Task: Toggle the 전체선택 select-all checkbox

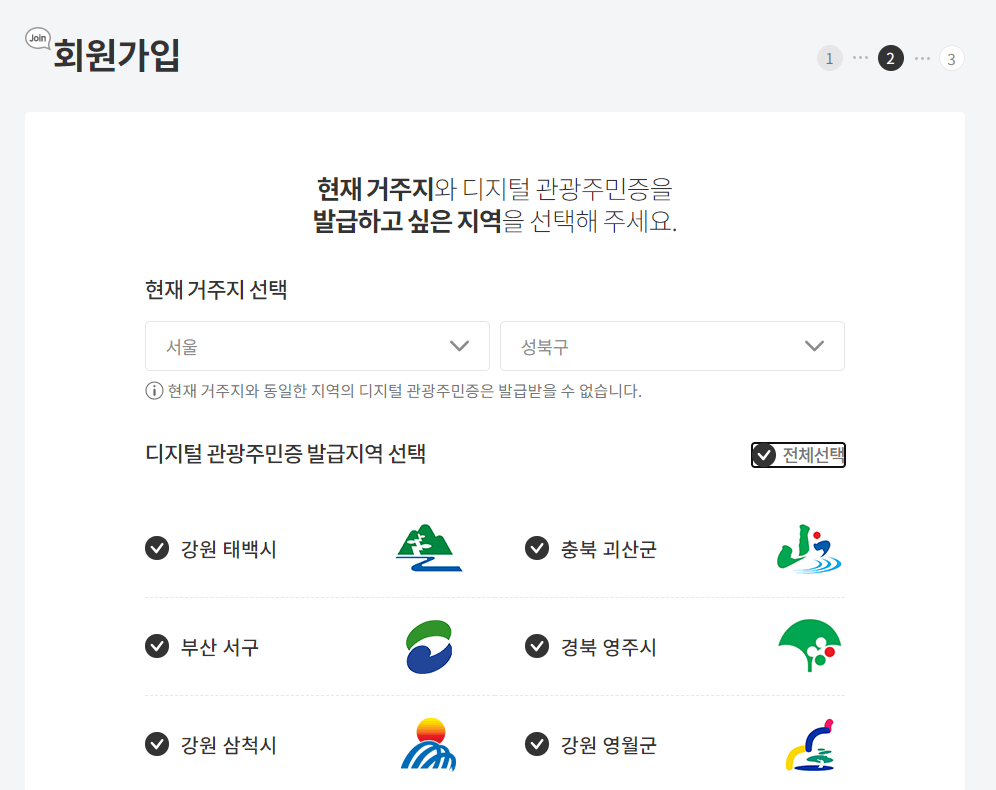Action: click(766, 454)
